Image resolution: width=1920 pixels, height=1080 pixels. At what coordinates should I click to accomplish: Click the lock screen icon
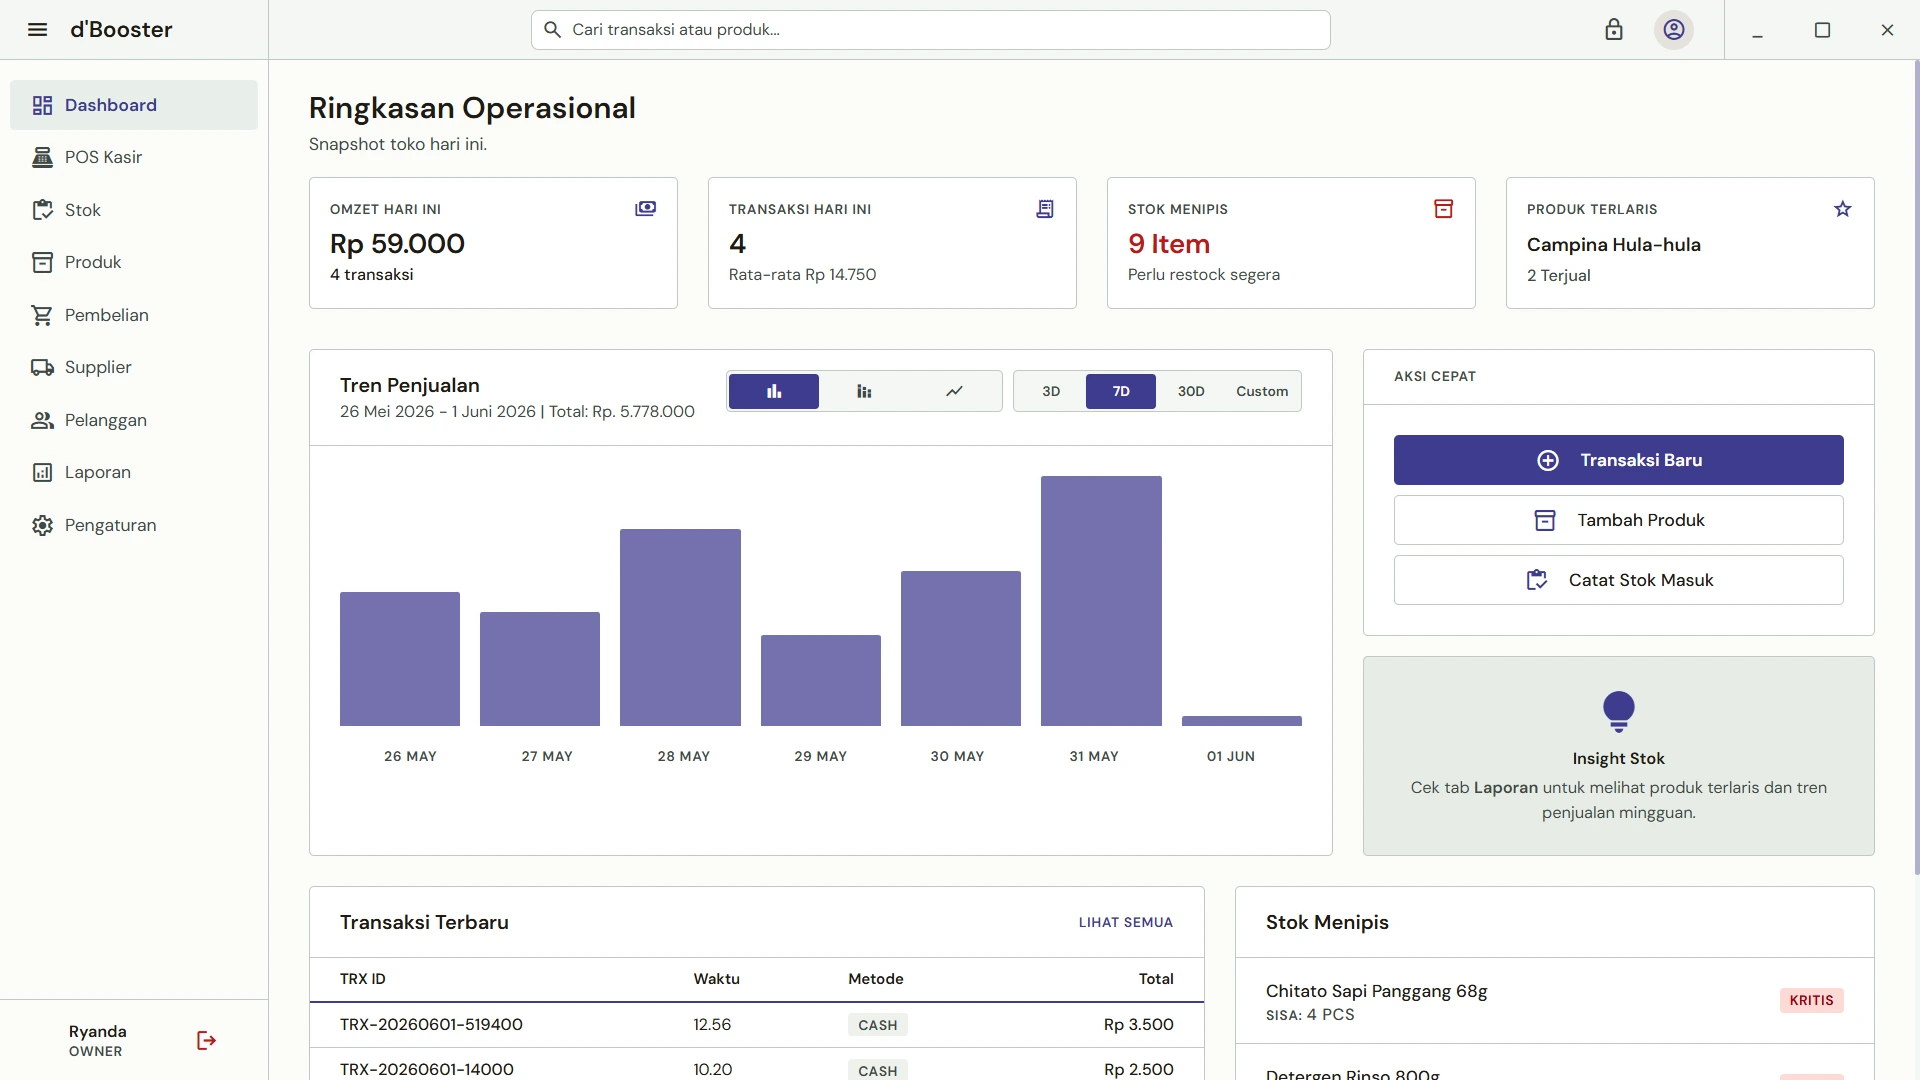1614,30
